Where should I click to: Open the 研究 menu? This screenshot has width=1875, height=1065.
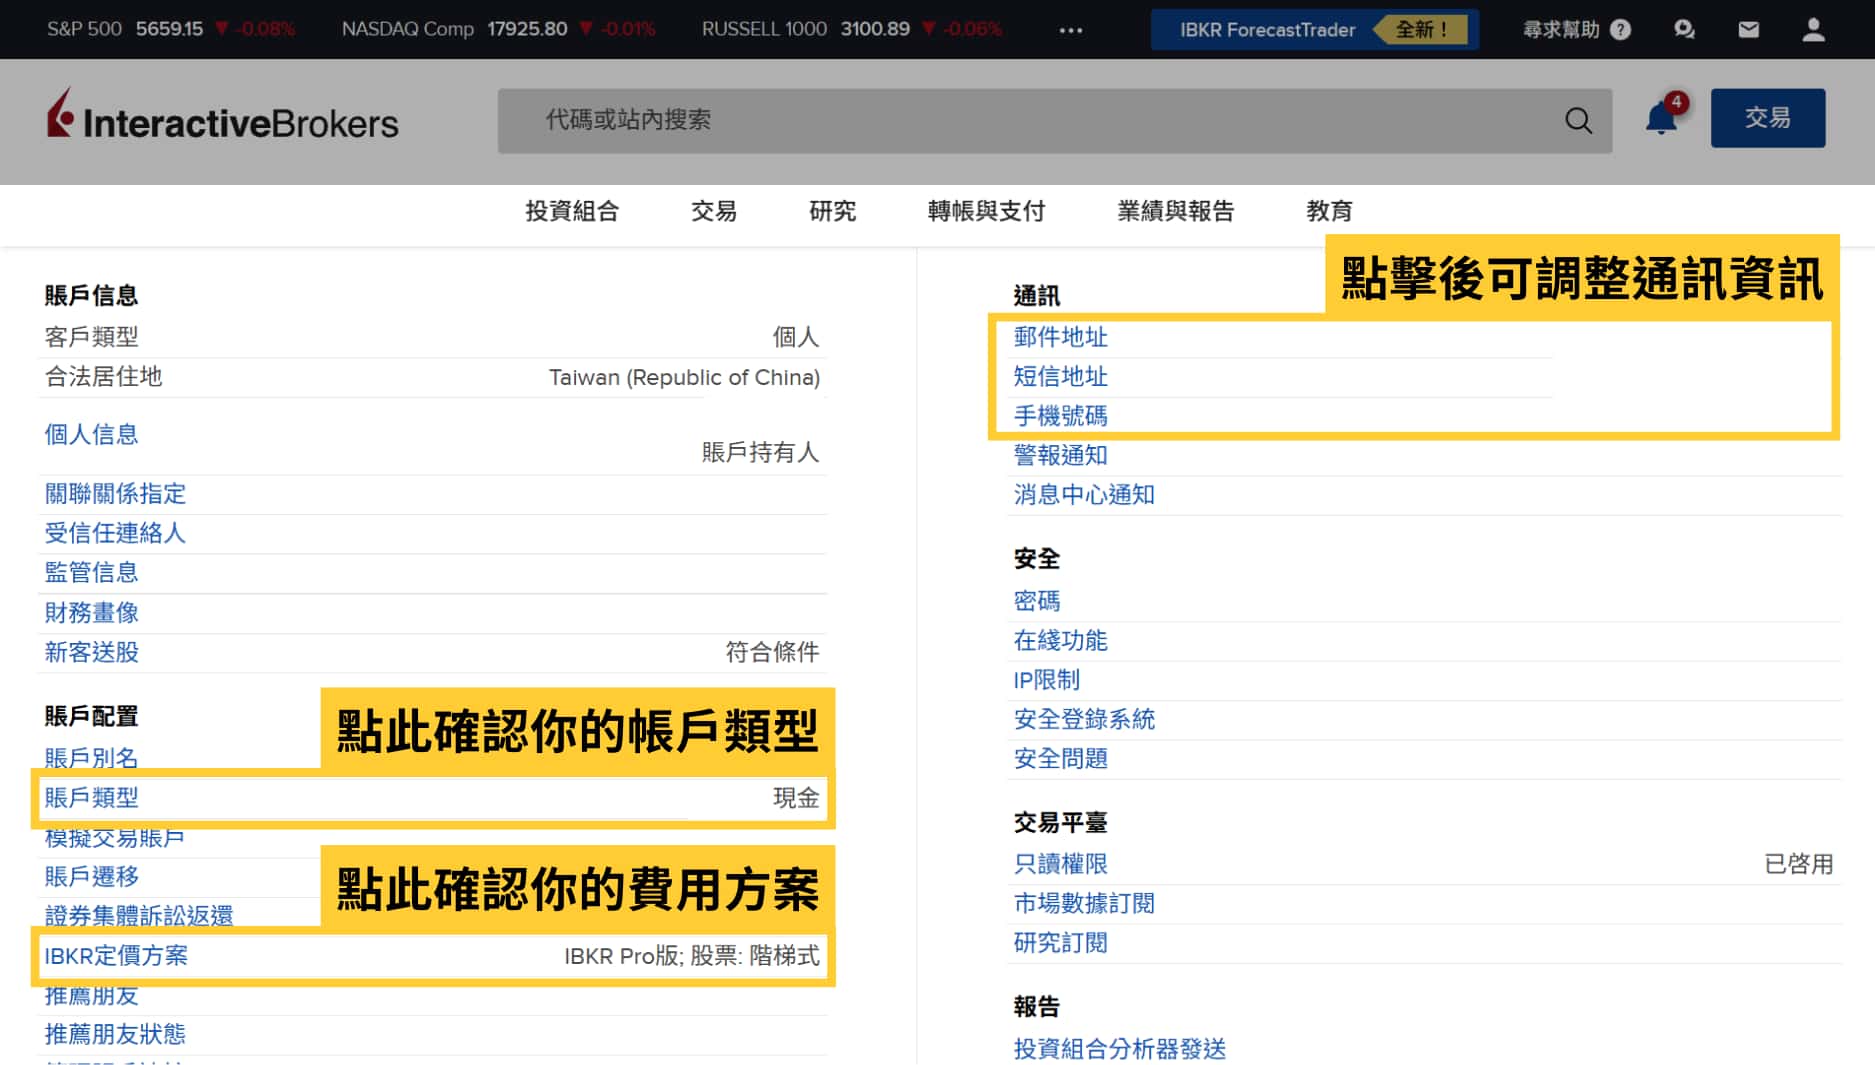(x=832, y=211)
